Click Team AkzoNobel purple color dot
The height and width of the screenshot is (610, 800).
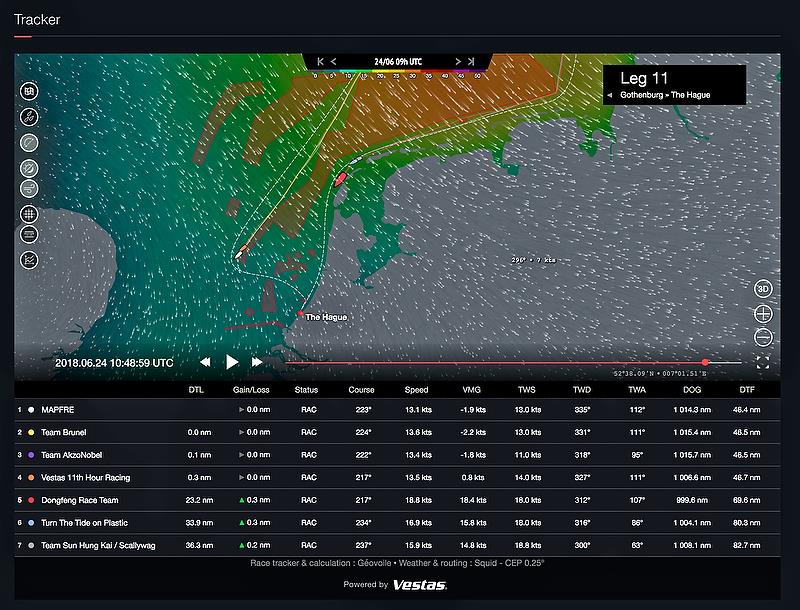pos(31,455)
